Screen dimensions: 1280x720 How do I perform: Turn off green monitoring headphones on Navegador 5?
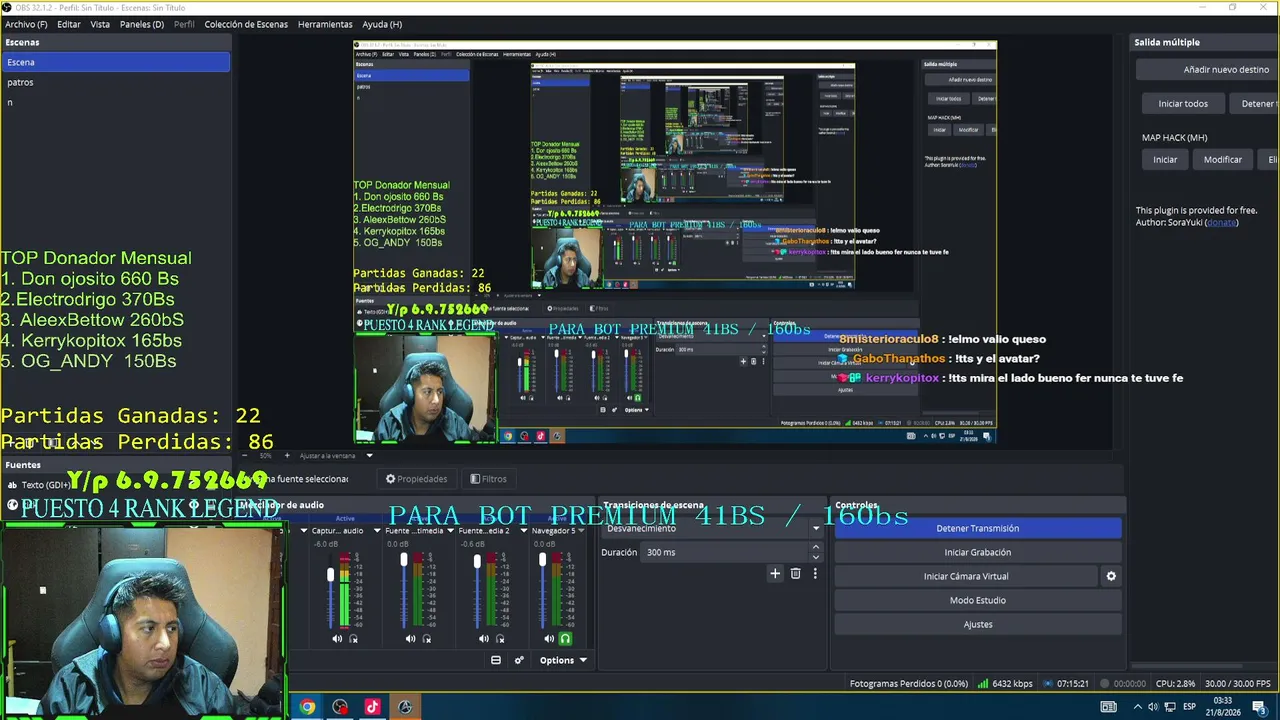(x=565, y=639)
